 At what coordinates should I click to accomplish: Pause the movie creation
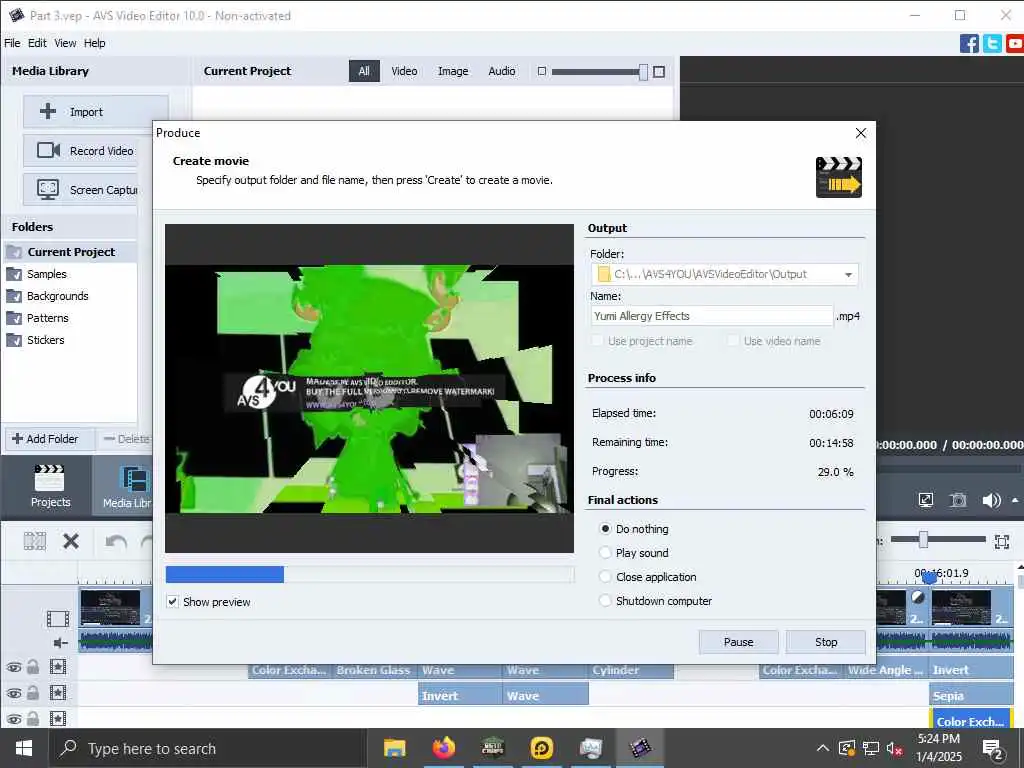point(738,642)
